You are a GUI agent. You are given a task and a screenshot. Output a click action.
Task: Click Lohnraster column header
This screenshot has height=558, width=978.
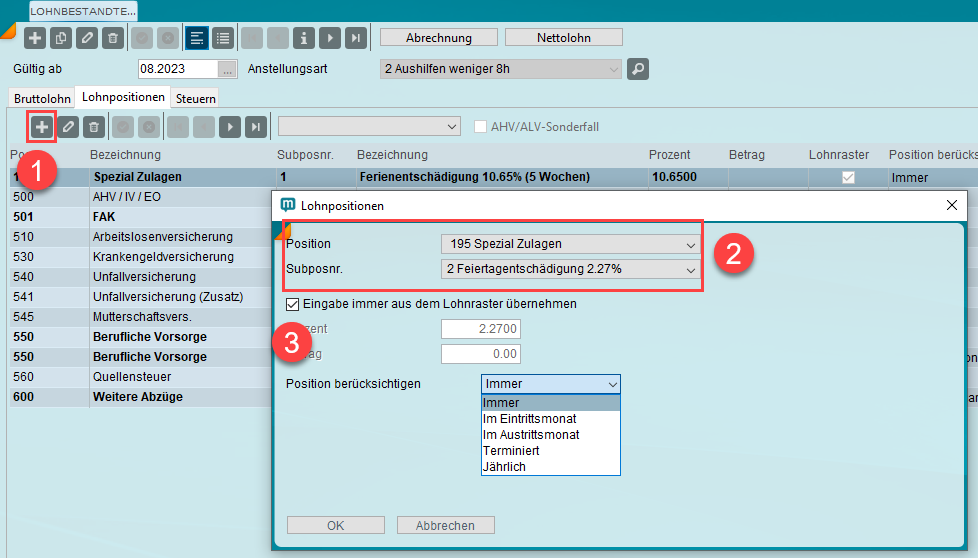tap(839, 155)
